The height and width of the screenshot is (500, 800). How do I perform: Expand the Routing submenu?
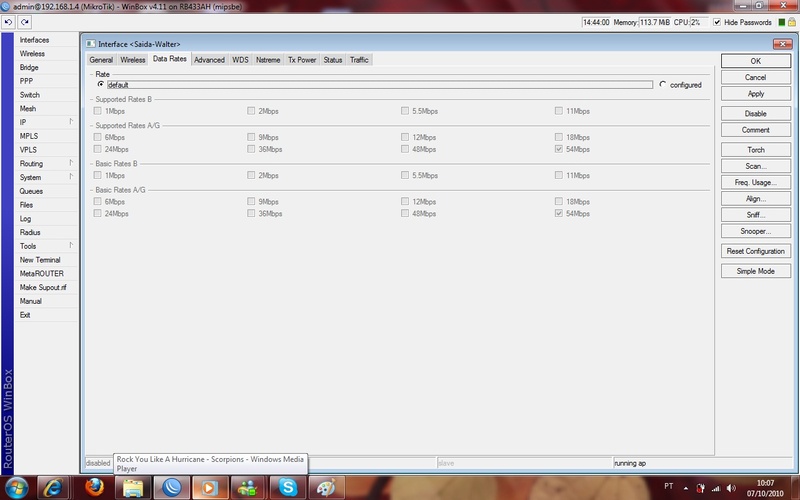pos(71,163)
